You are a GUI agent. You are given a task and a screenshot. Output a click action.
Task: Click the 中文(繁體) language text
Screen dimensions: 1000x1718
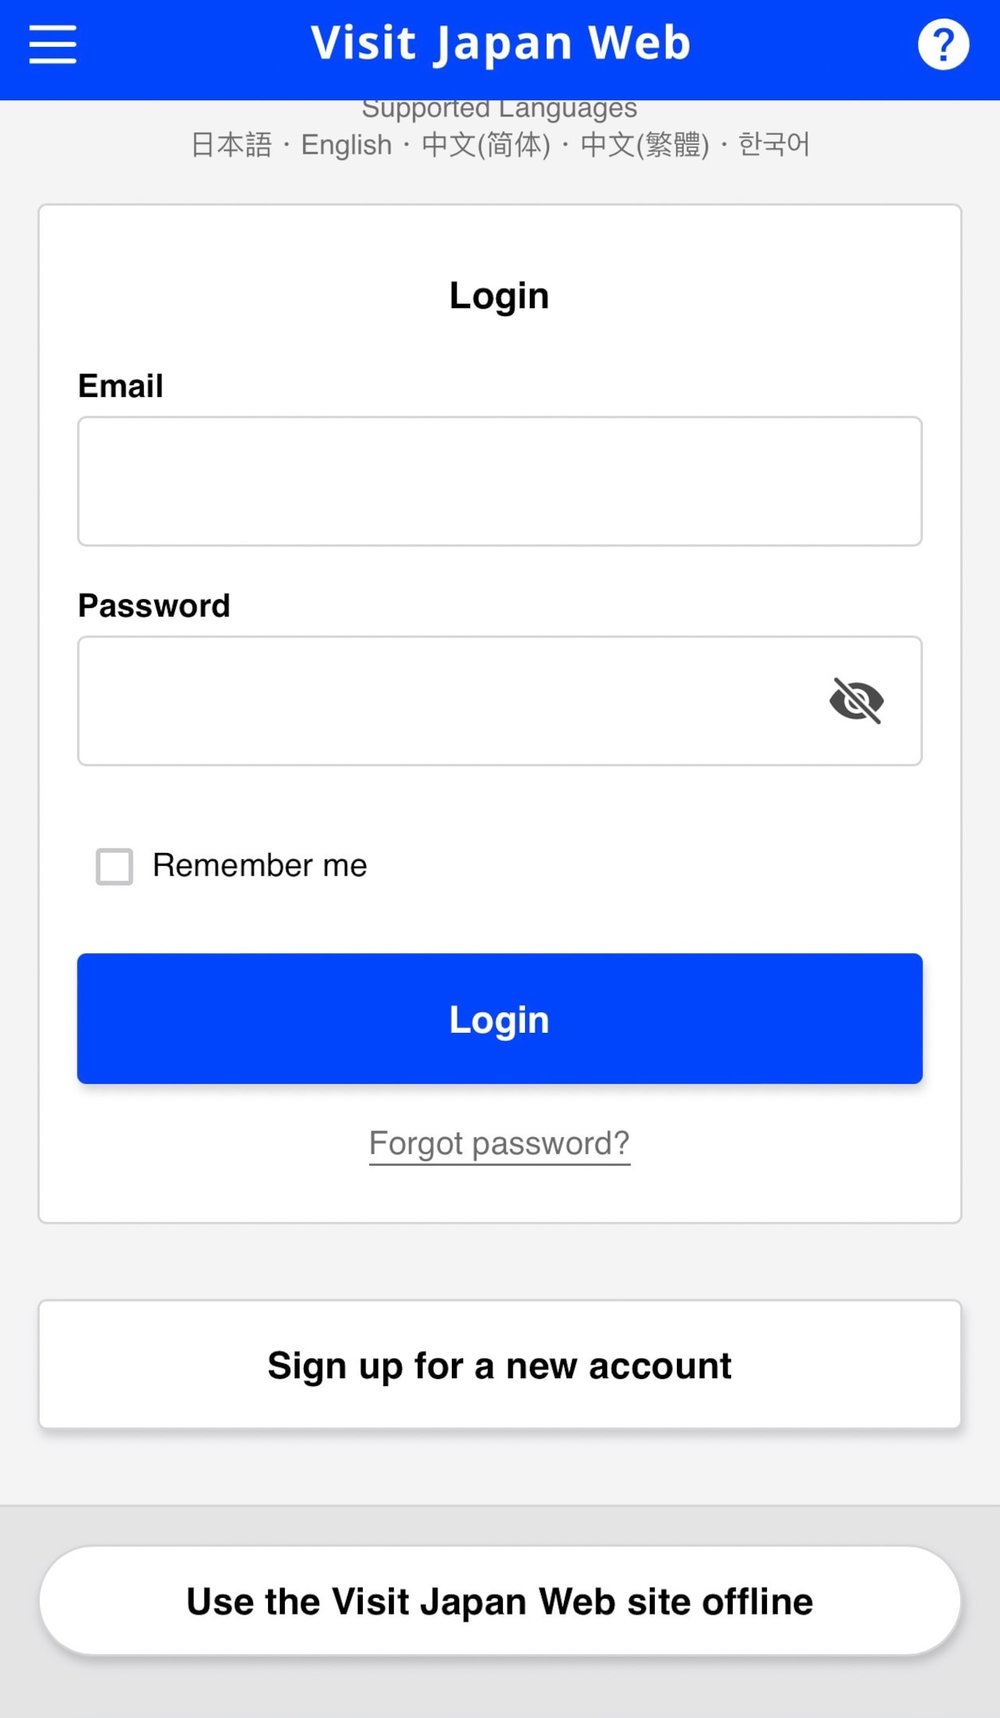(x=645, y=145)
